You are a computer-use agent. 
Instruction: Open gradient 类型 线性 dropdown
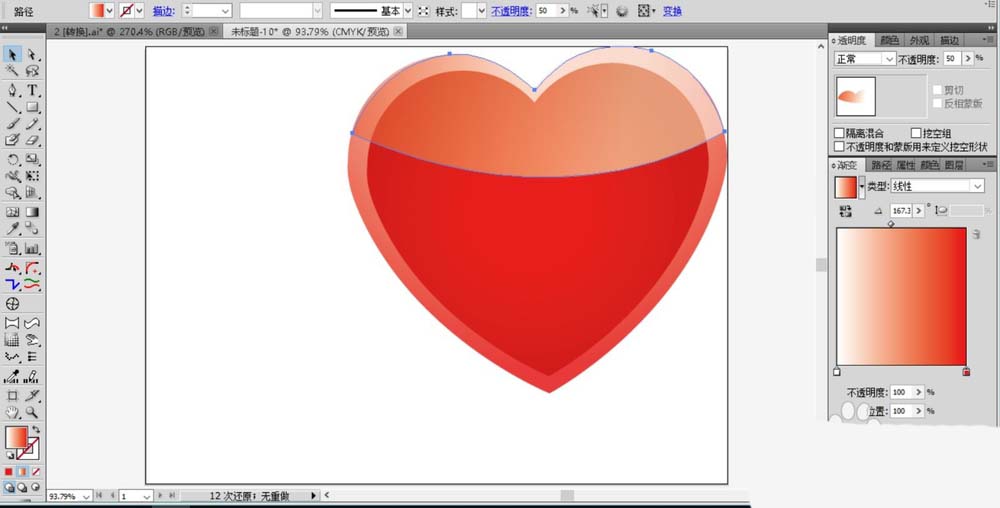(936, 186)
